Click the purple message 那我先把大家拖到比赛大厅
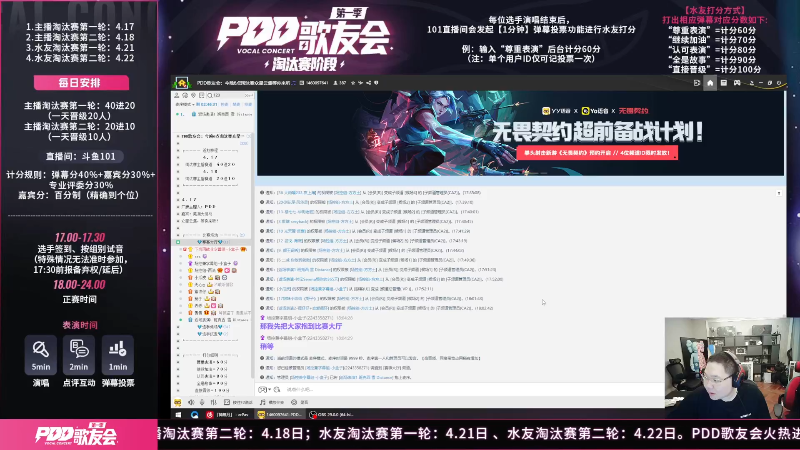The height and width of the screenshot is (450, 800). tap(301, 326)
